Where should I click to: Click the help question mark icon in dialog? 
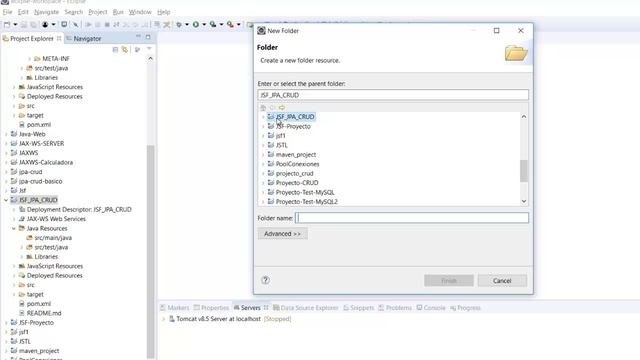pyautogui.click(x=266, y=280)
